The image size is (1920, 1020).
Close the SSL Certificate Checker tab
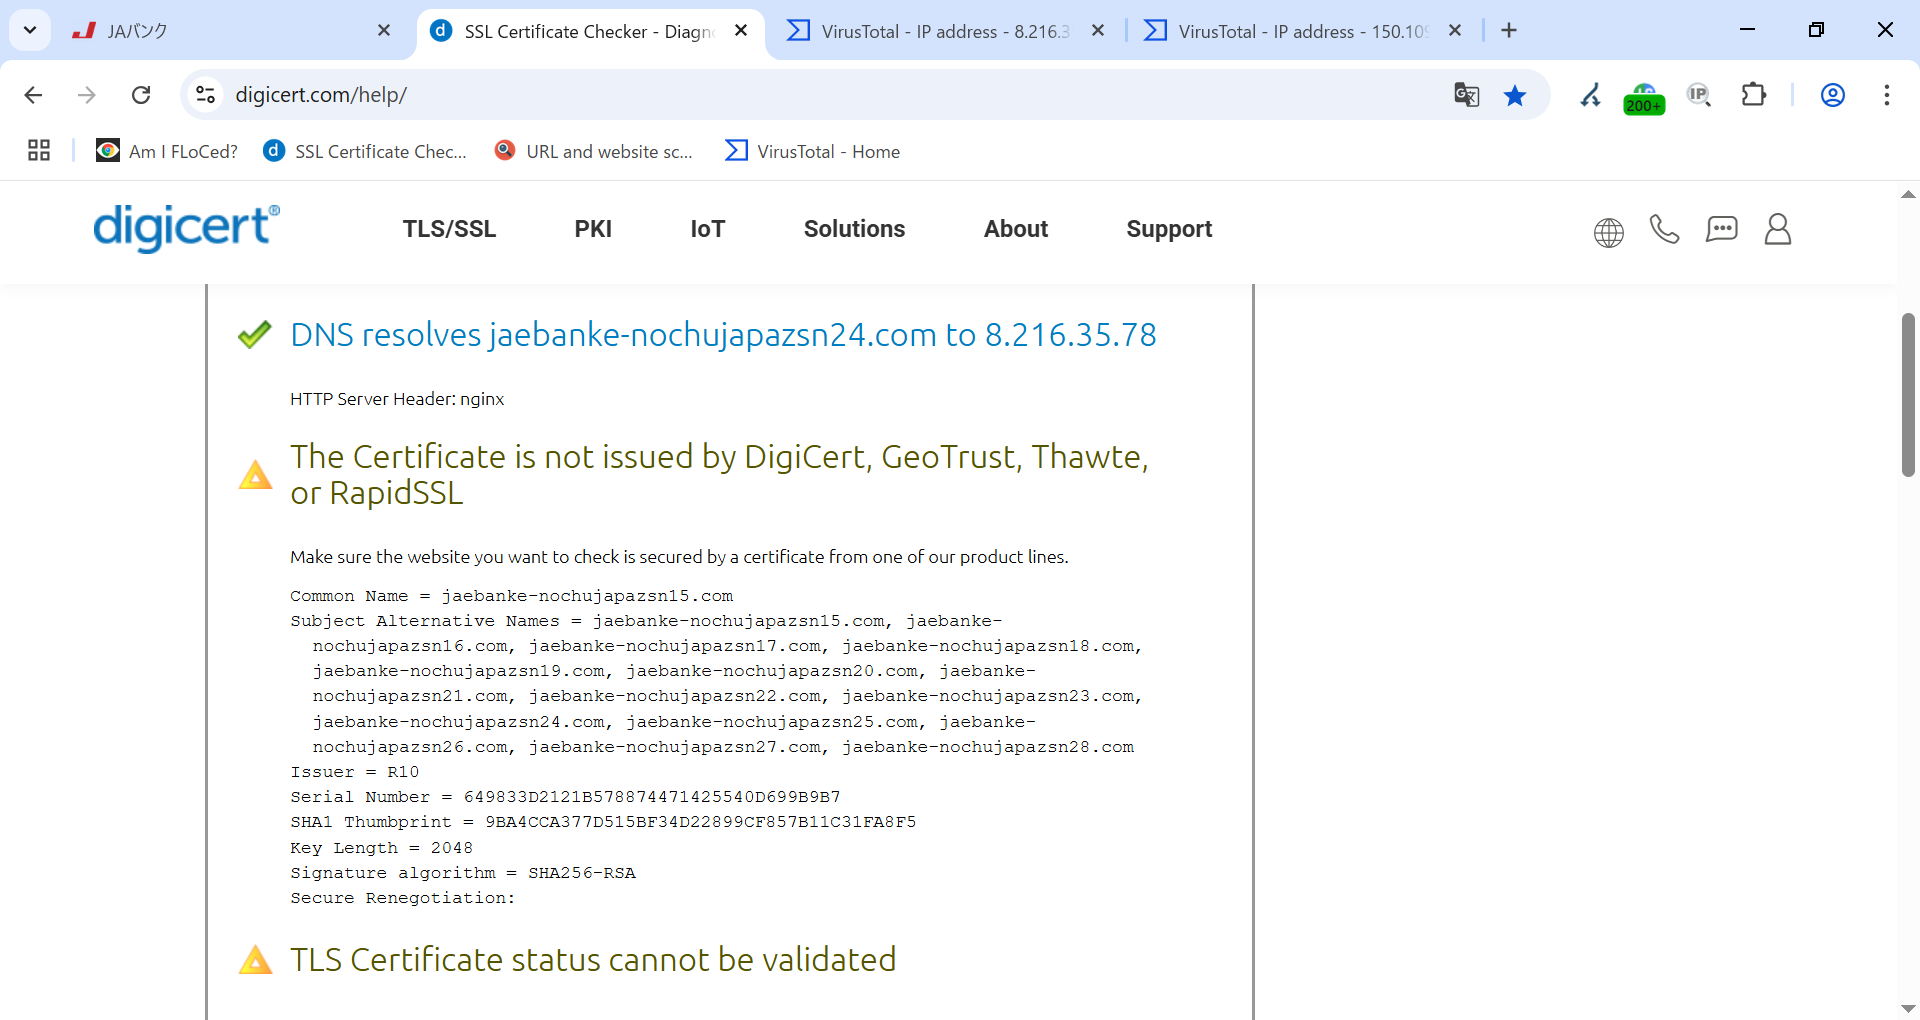(x=741, y=31)
